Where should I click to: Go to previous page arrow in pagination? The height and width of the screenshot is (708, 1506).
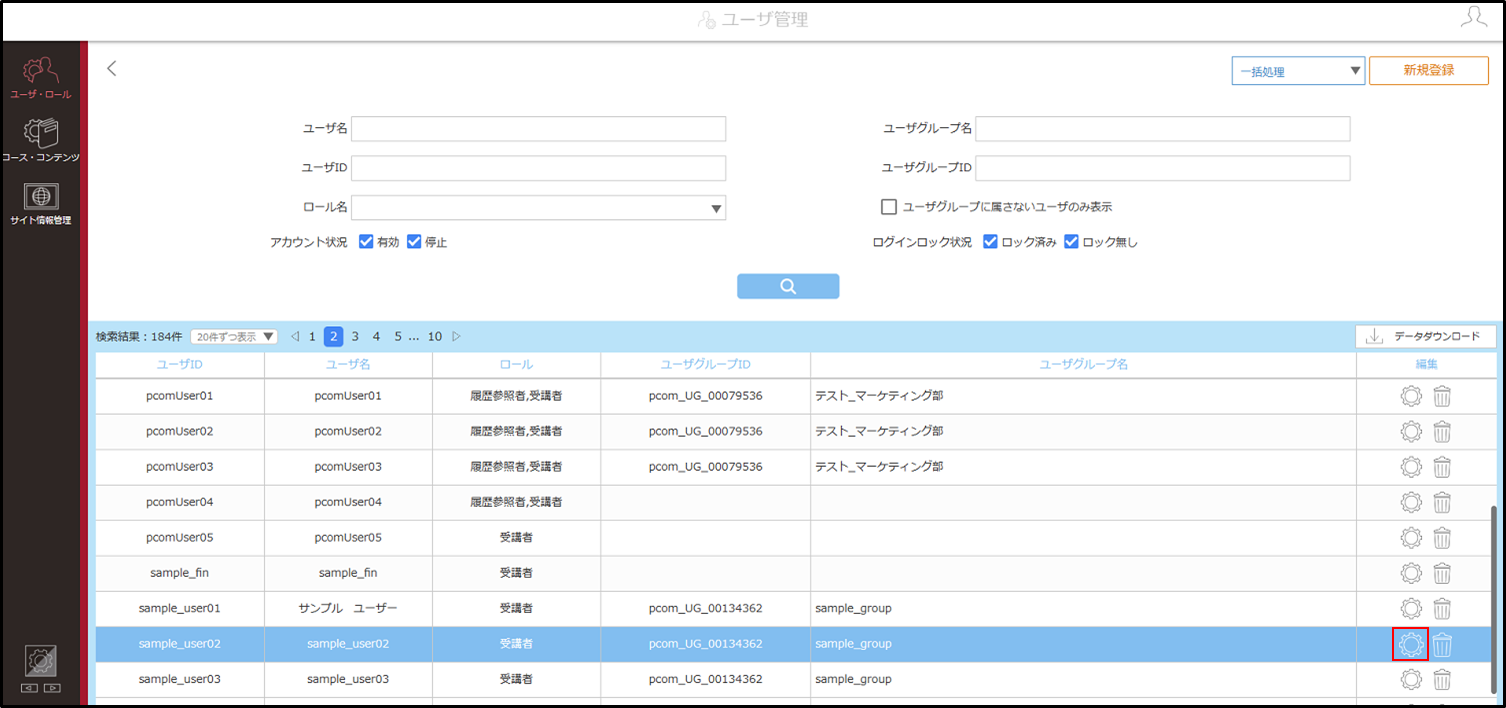295,337
